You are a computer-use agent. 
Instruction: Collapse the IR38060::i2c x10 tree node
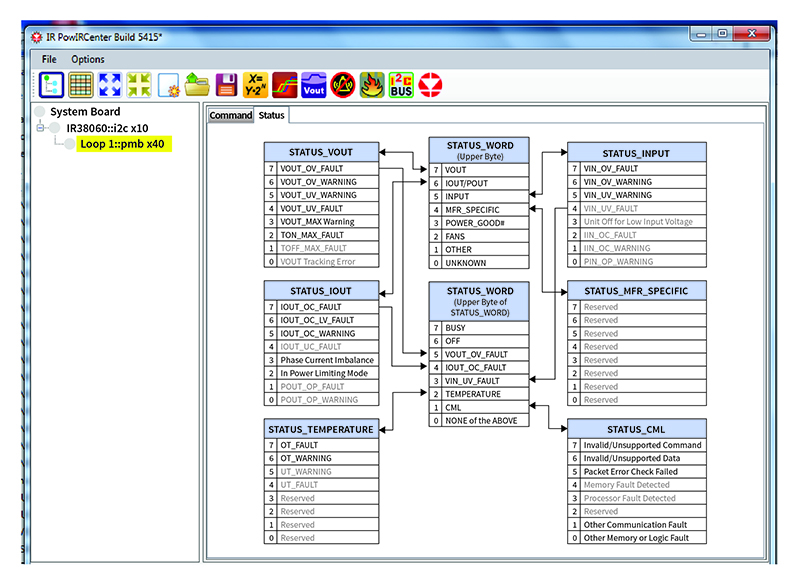pyautogui.click(x=40, y=128)
